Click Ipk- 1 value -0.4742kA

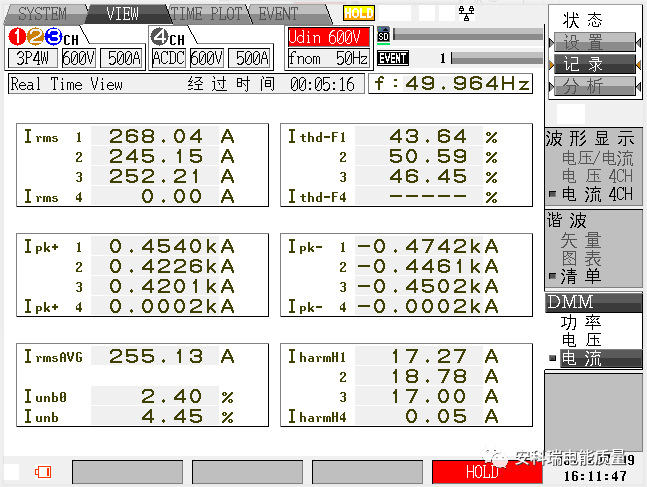(x=427, y=246)
